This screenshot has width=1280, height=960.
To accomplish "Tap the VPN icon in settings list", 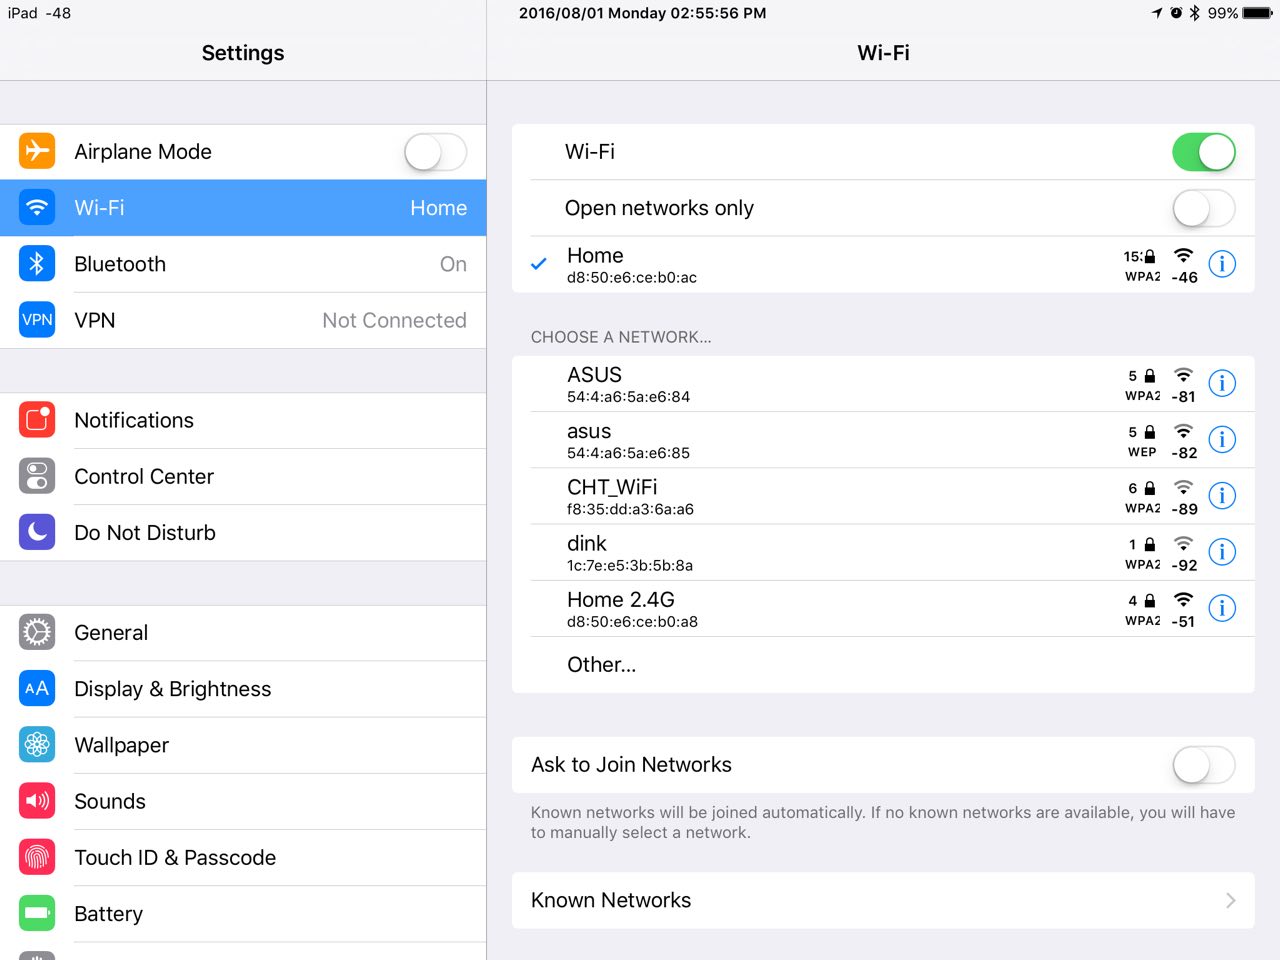I will coord(37,320).
